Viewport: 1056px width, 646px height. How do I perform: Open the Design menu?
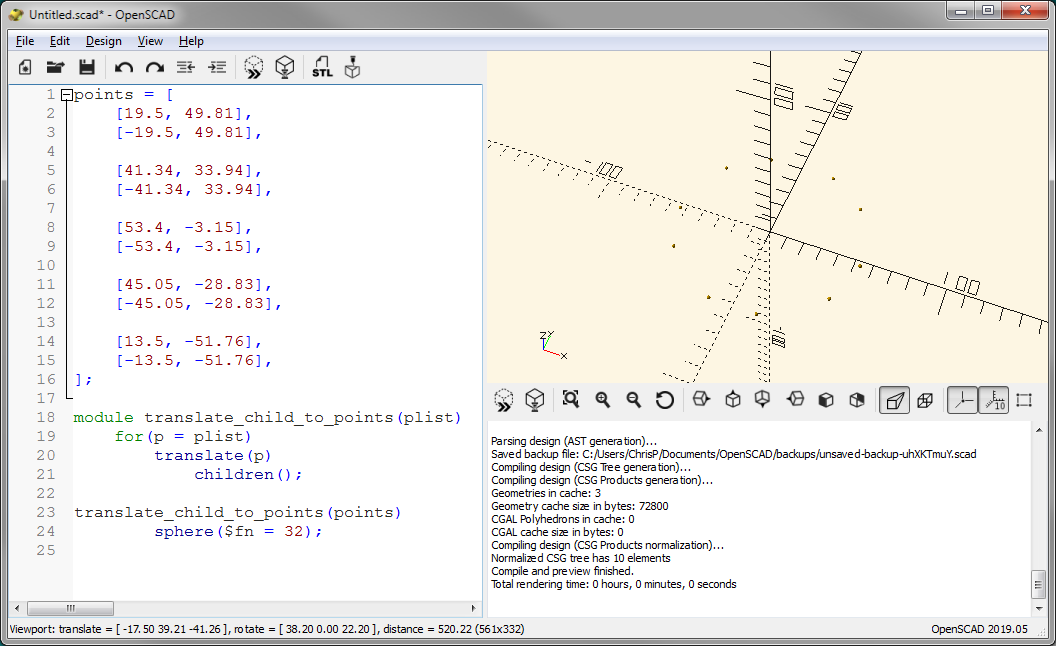click(x=103, y=41)
